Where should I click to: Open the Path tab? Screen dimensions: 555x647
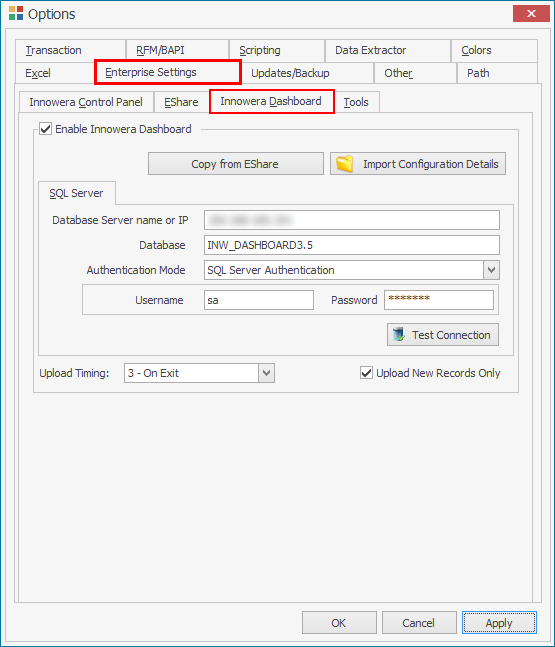[498, 73]
